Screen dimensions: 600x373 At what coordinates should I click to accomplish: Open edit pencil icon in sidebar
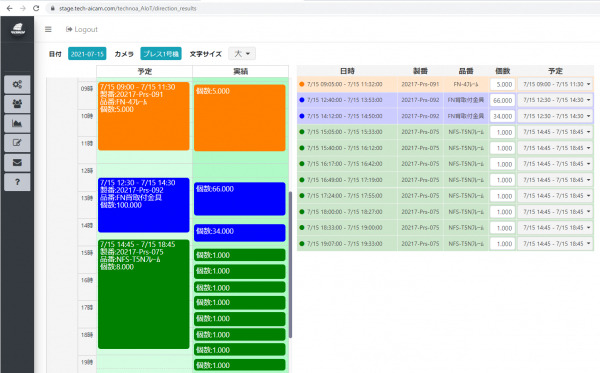click(x=17, y=143)
